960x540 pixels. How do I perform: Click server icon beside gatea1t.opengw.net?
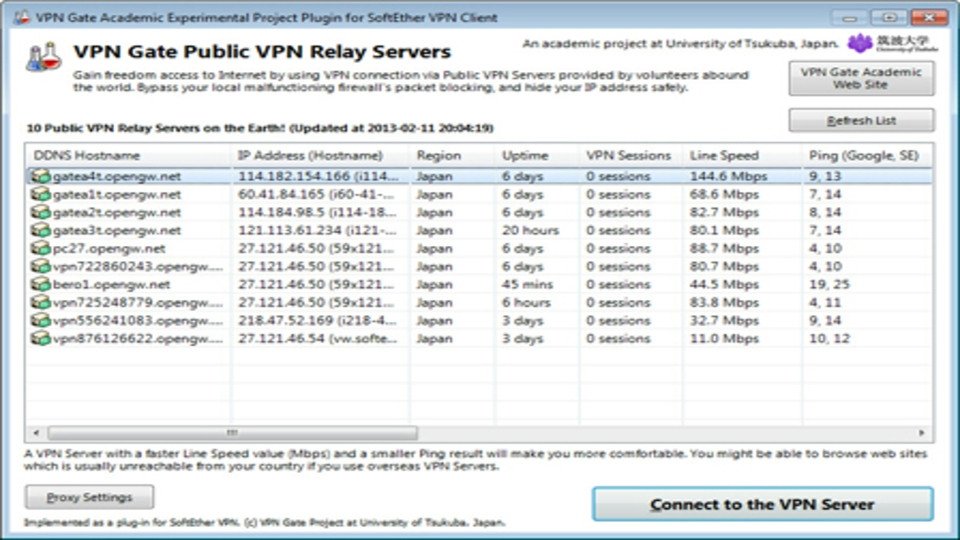(x=40, y=195)
